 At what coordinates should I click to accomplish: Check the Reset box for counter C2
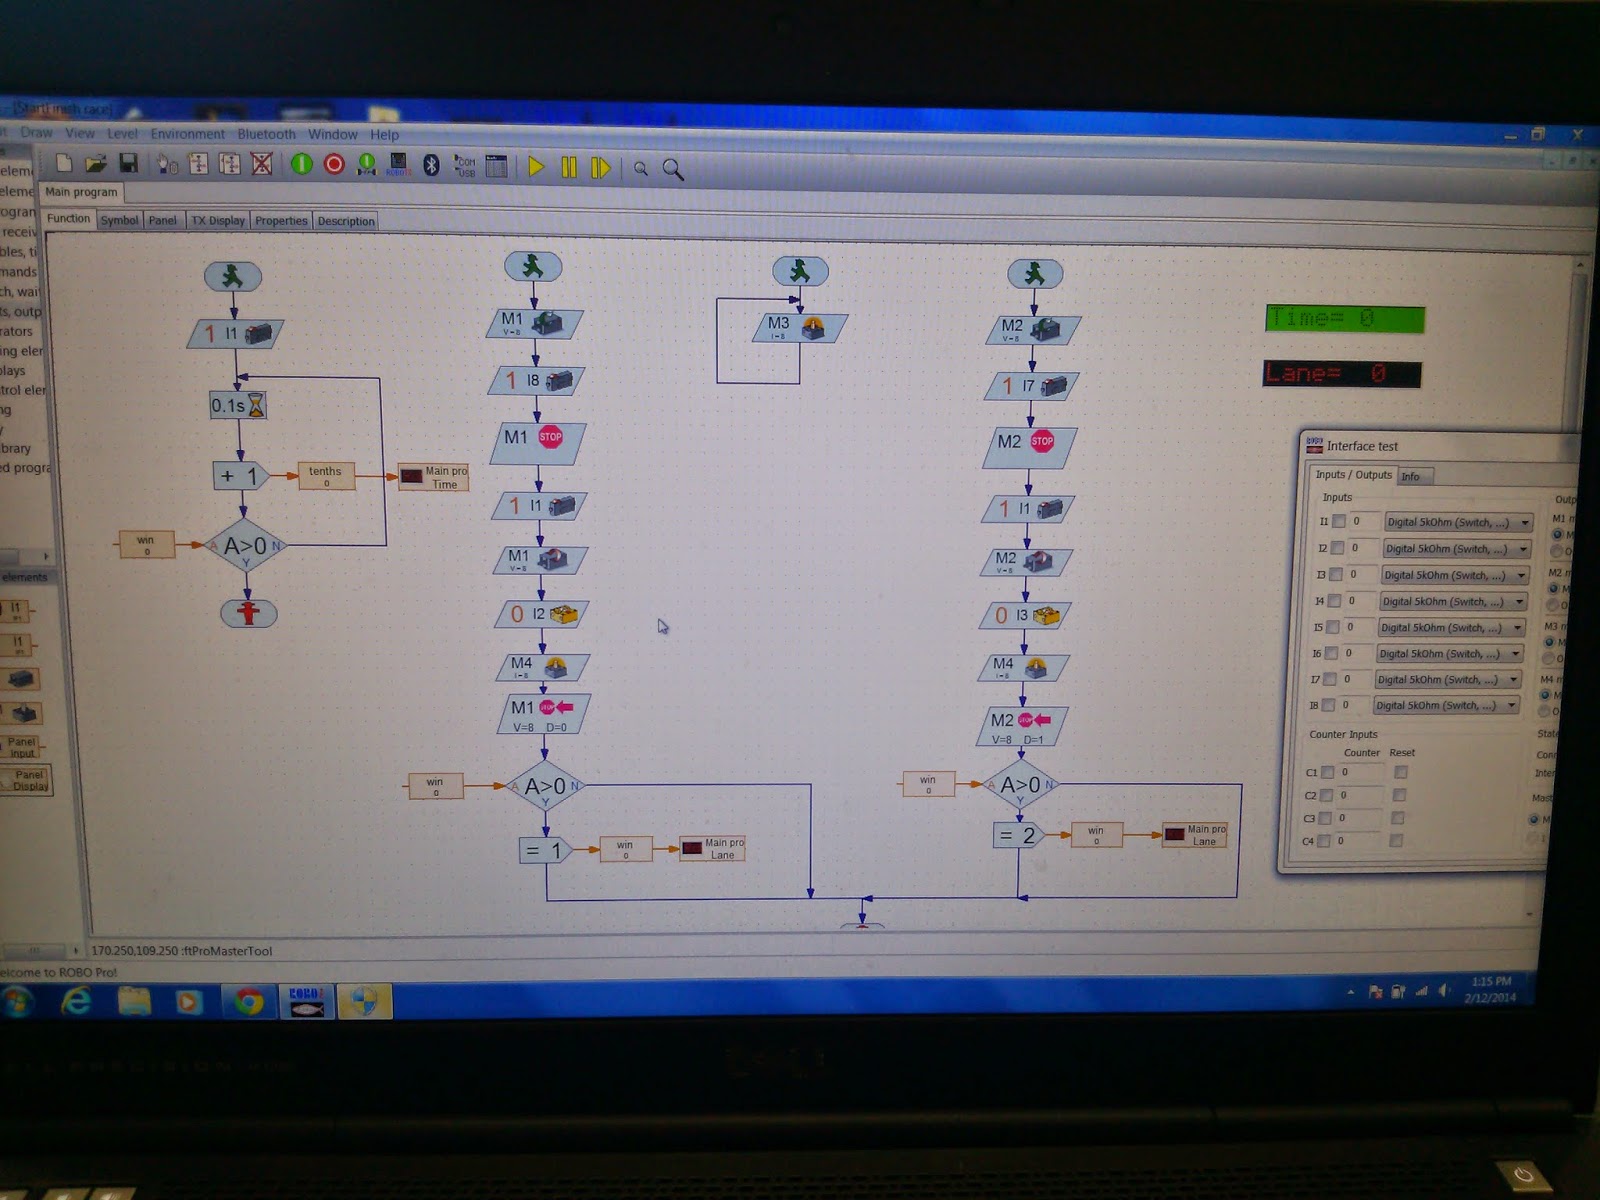1399,795
